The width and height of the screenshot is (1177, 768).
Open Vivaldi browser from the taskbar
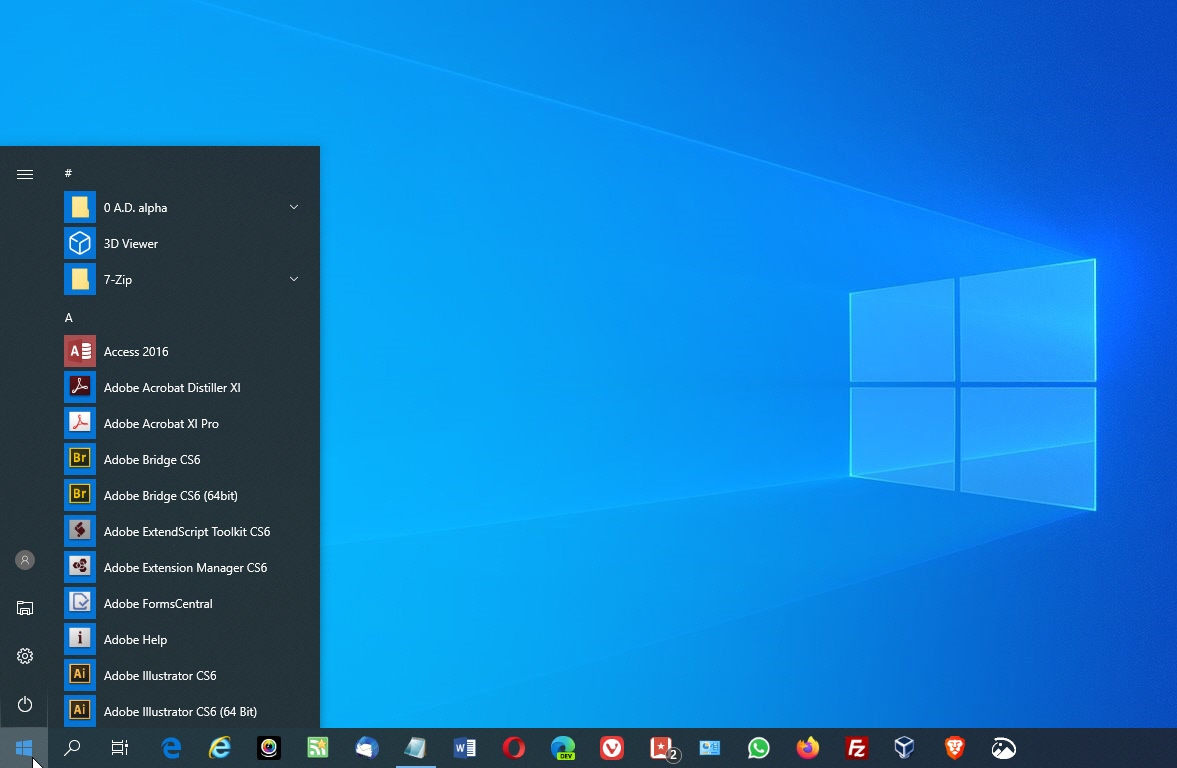coord(612,748)
